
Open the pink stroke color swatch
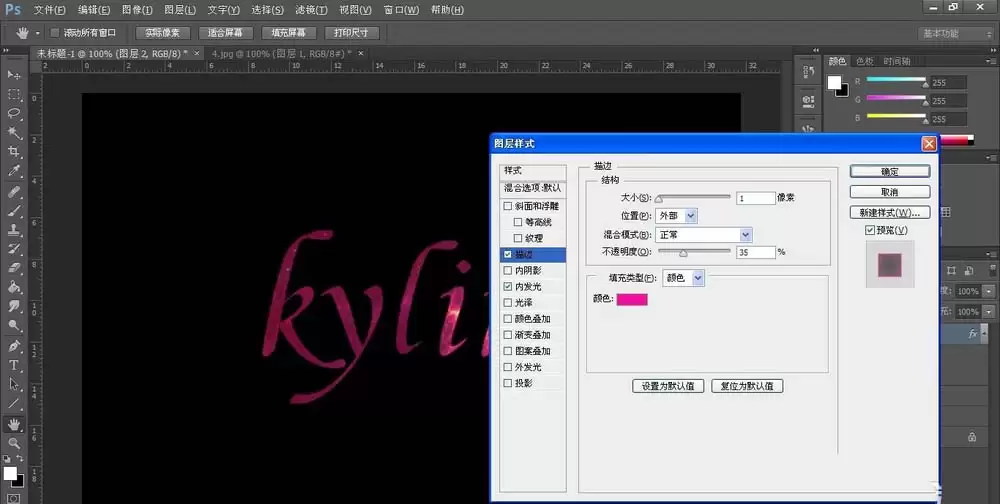point(632,299)
